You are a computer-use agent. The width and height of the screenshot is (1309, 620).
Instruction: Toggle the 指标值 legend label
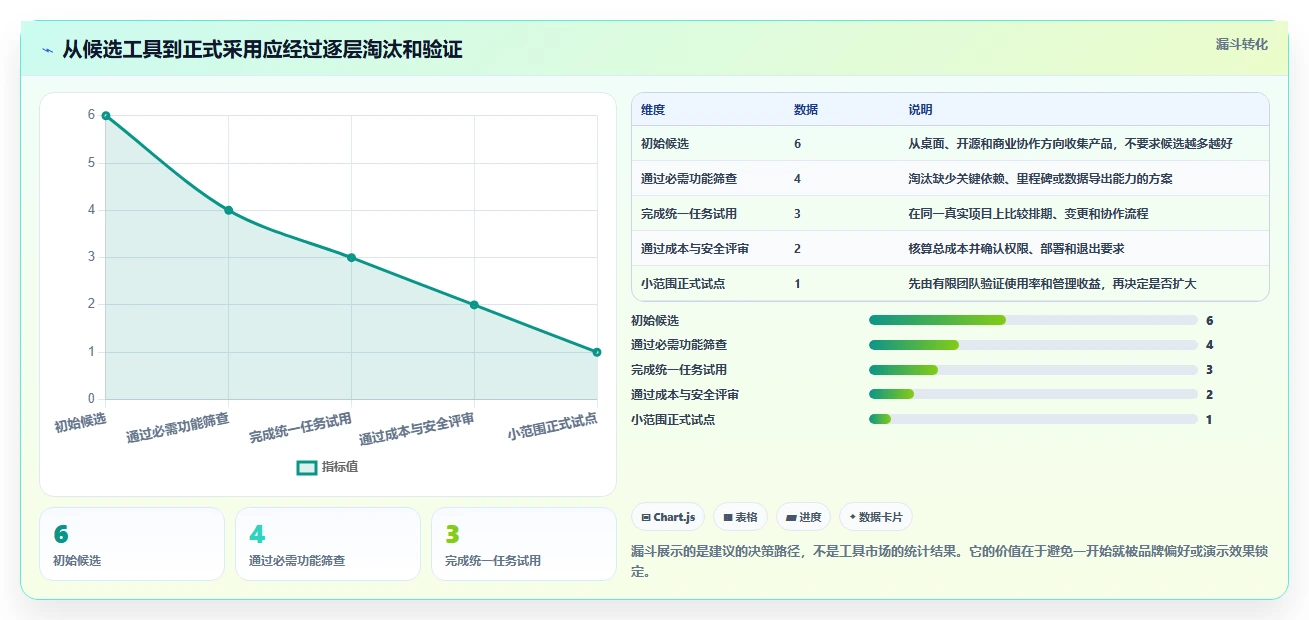click(x=340, y=467)
